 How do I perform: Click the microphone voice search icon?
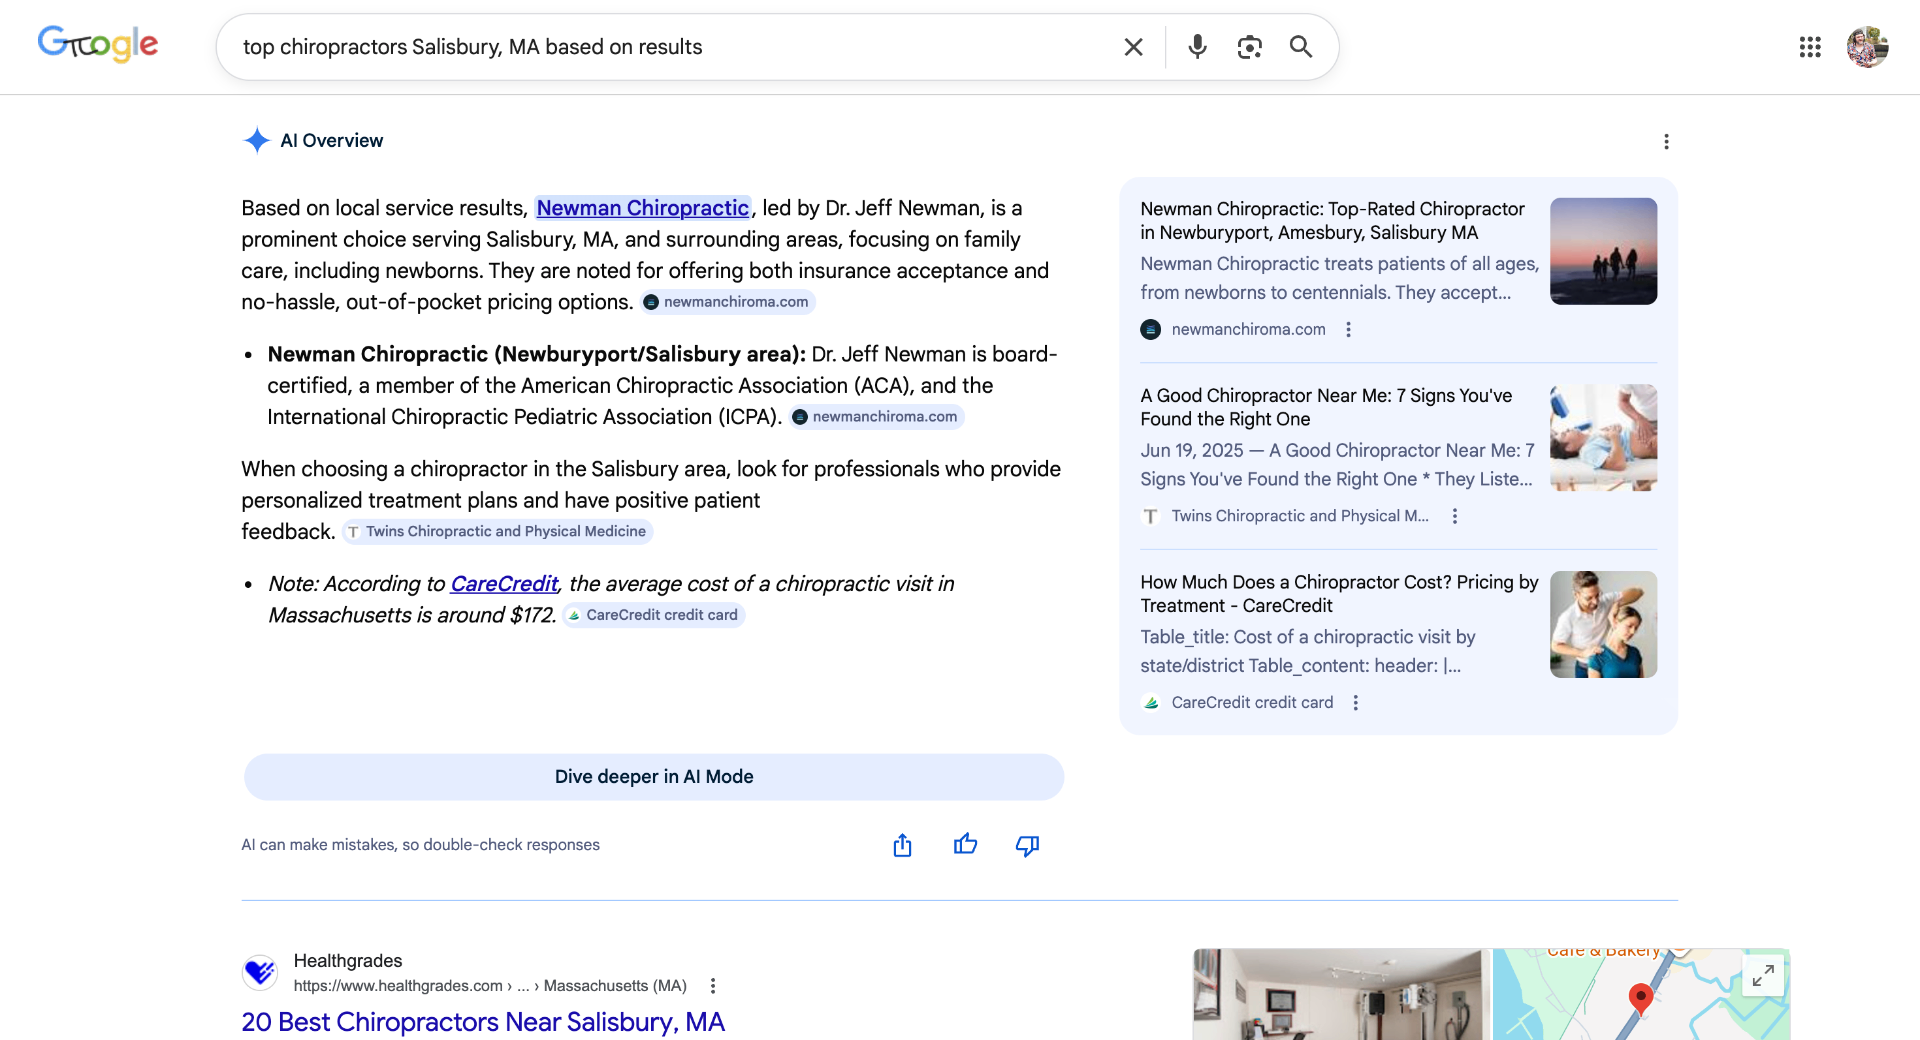point(1196,47)
